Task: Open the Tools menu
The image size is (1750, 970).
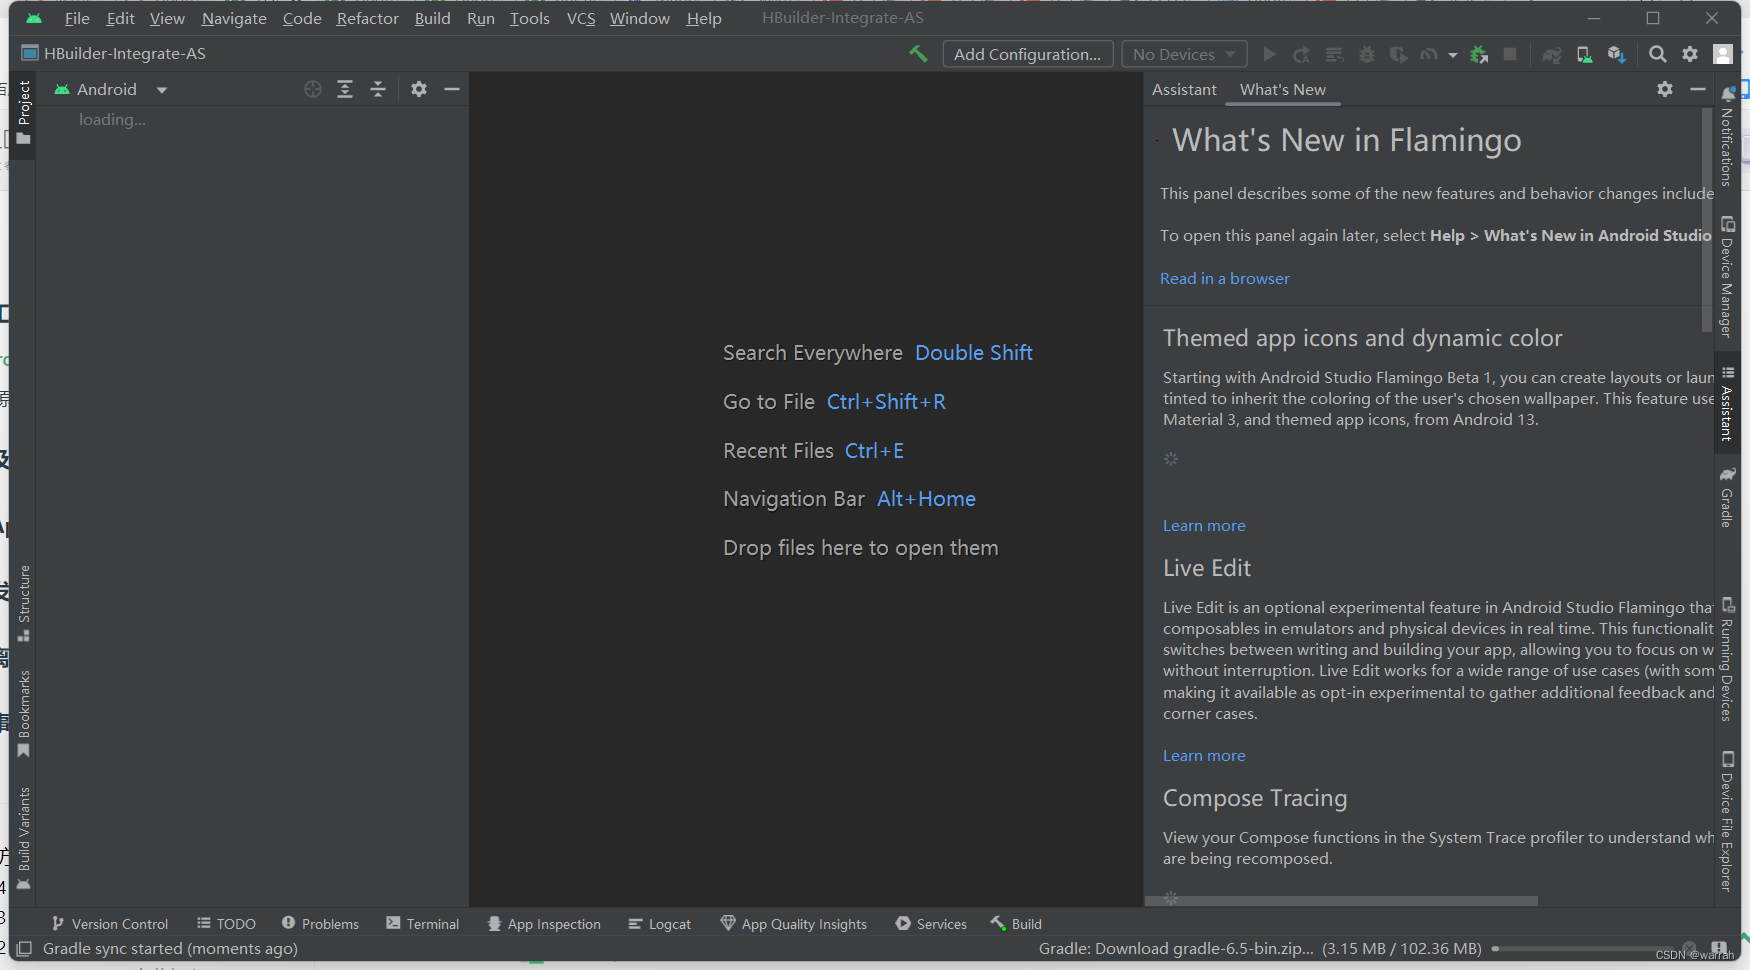Action: click(529, 18)
